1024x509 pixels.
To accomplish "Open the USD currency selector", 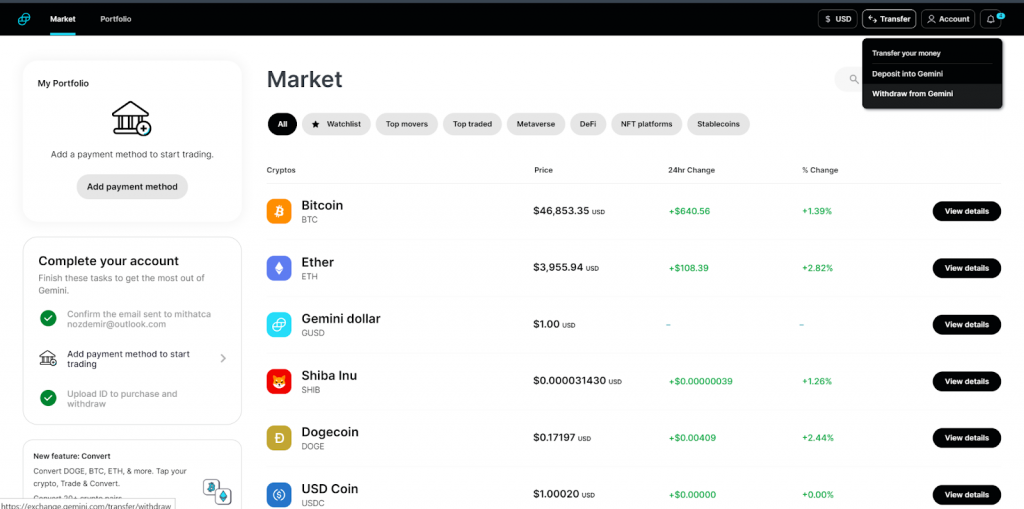I will pyautogui.click(x=838, y=19).
